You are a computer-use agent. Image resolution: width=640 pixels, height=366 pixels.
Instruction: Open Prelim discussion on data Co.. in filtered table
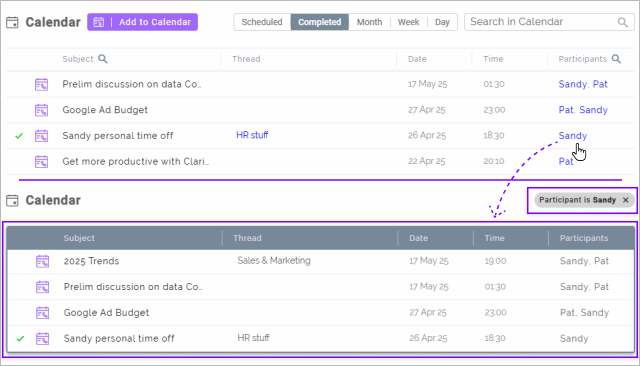(x=133, y=287)
